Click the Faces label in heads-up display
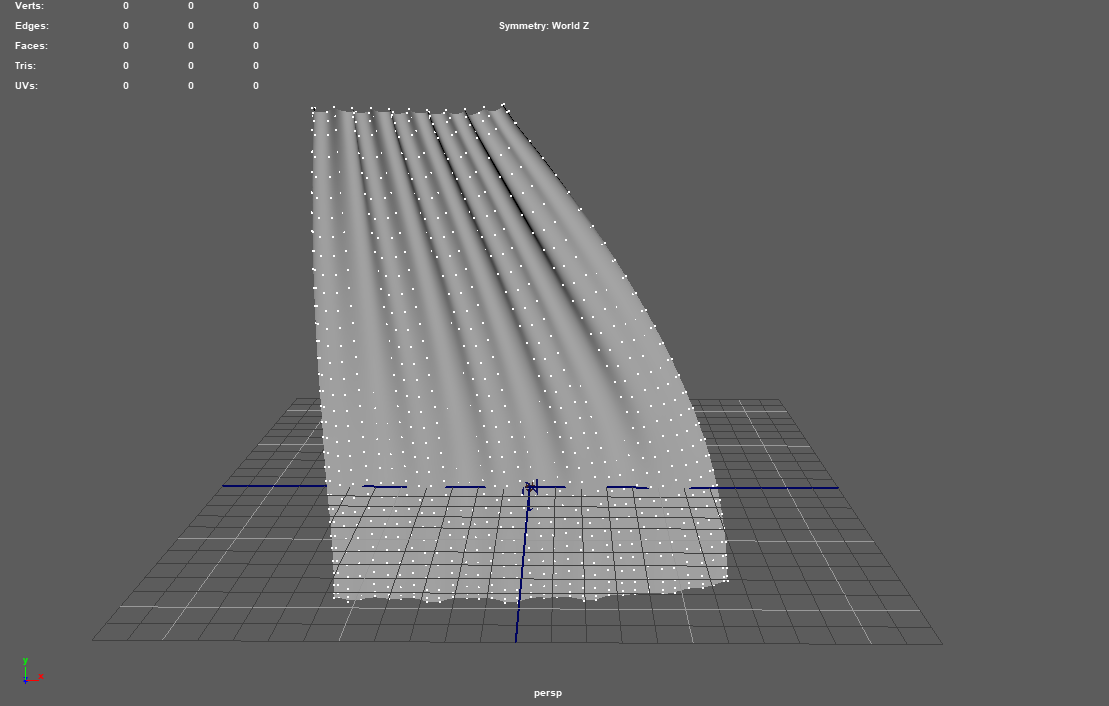This screenshot has height=706, width=1109. [31, 45]
